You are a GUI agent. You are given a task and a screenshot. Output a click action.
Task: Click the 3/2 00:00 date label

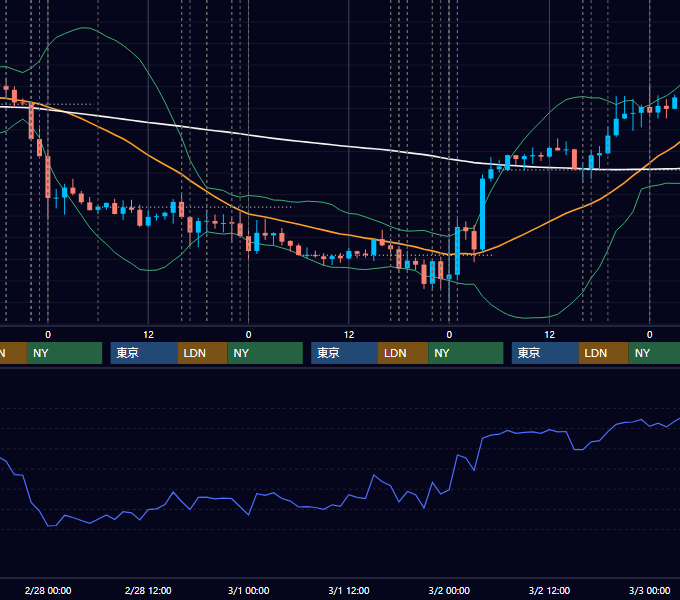click(449, 590)
